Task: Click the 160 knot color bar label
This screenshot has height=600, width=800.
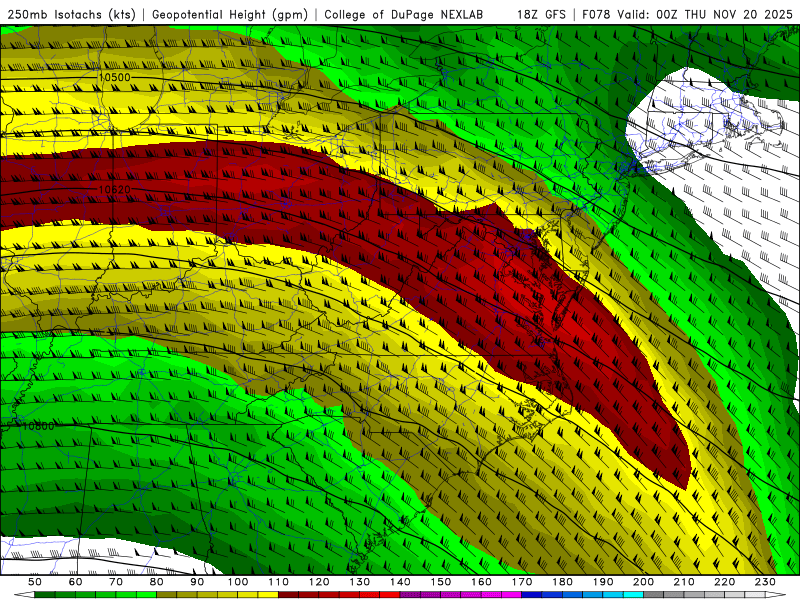Action: (x=481, y=582)
